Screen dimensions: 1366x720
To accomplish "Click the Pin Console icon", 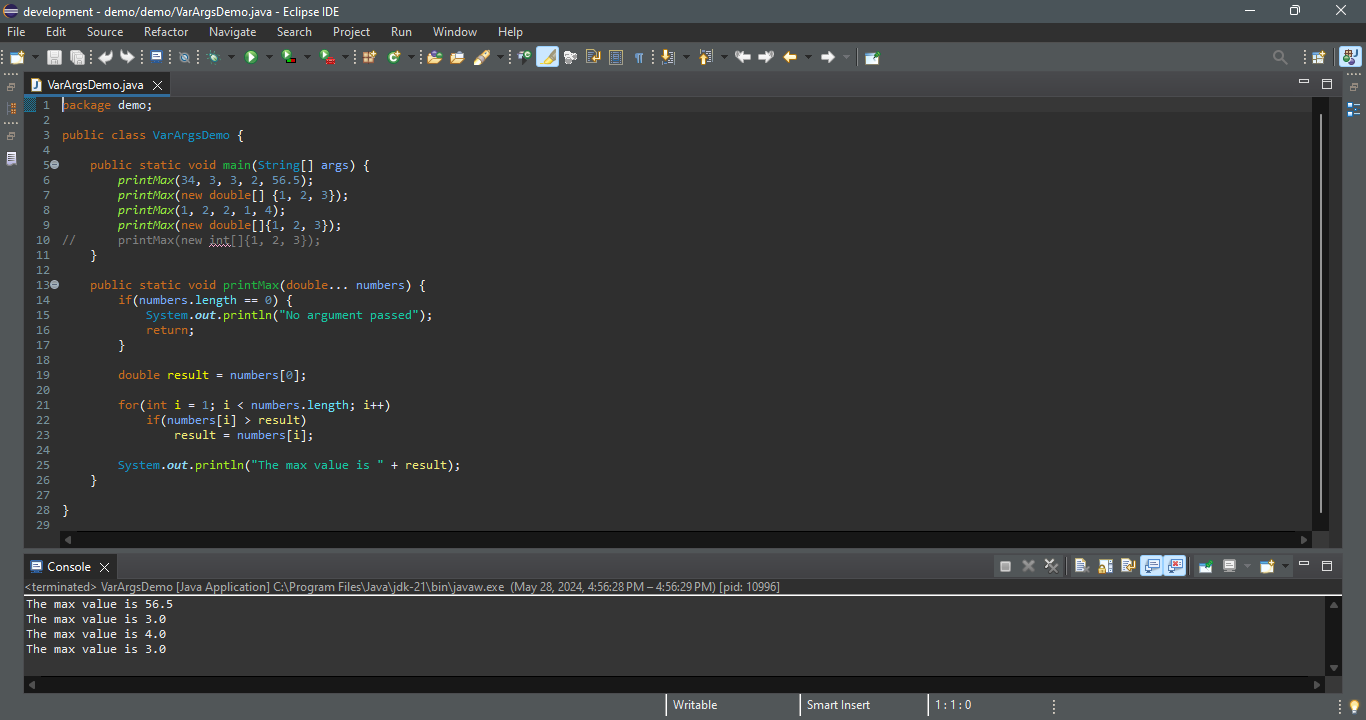I will point(1206,566).
